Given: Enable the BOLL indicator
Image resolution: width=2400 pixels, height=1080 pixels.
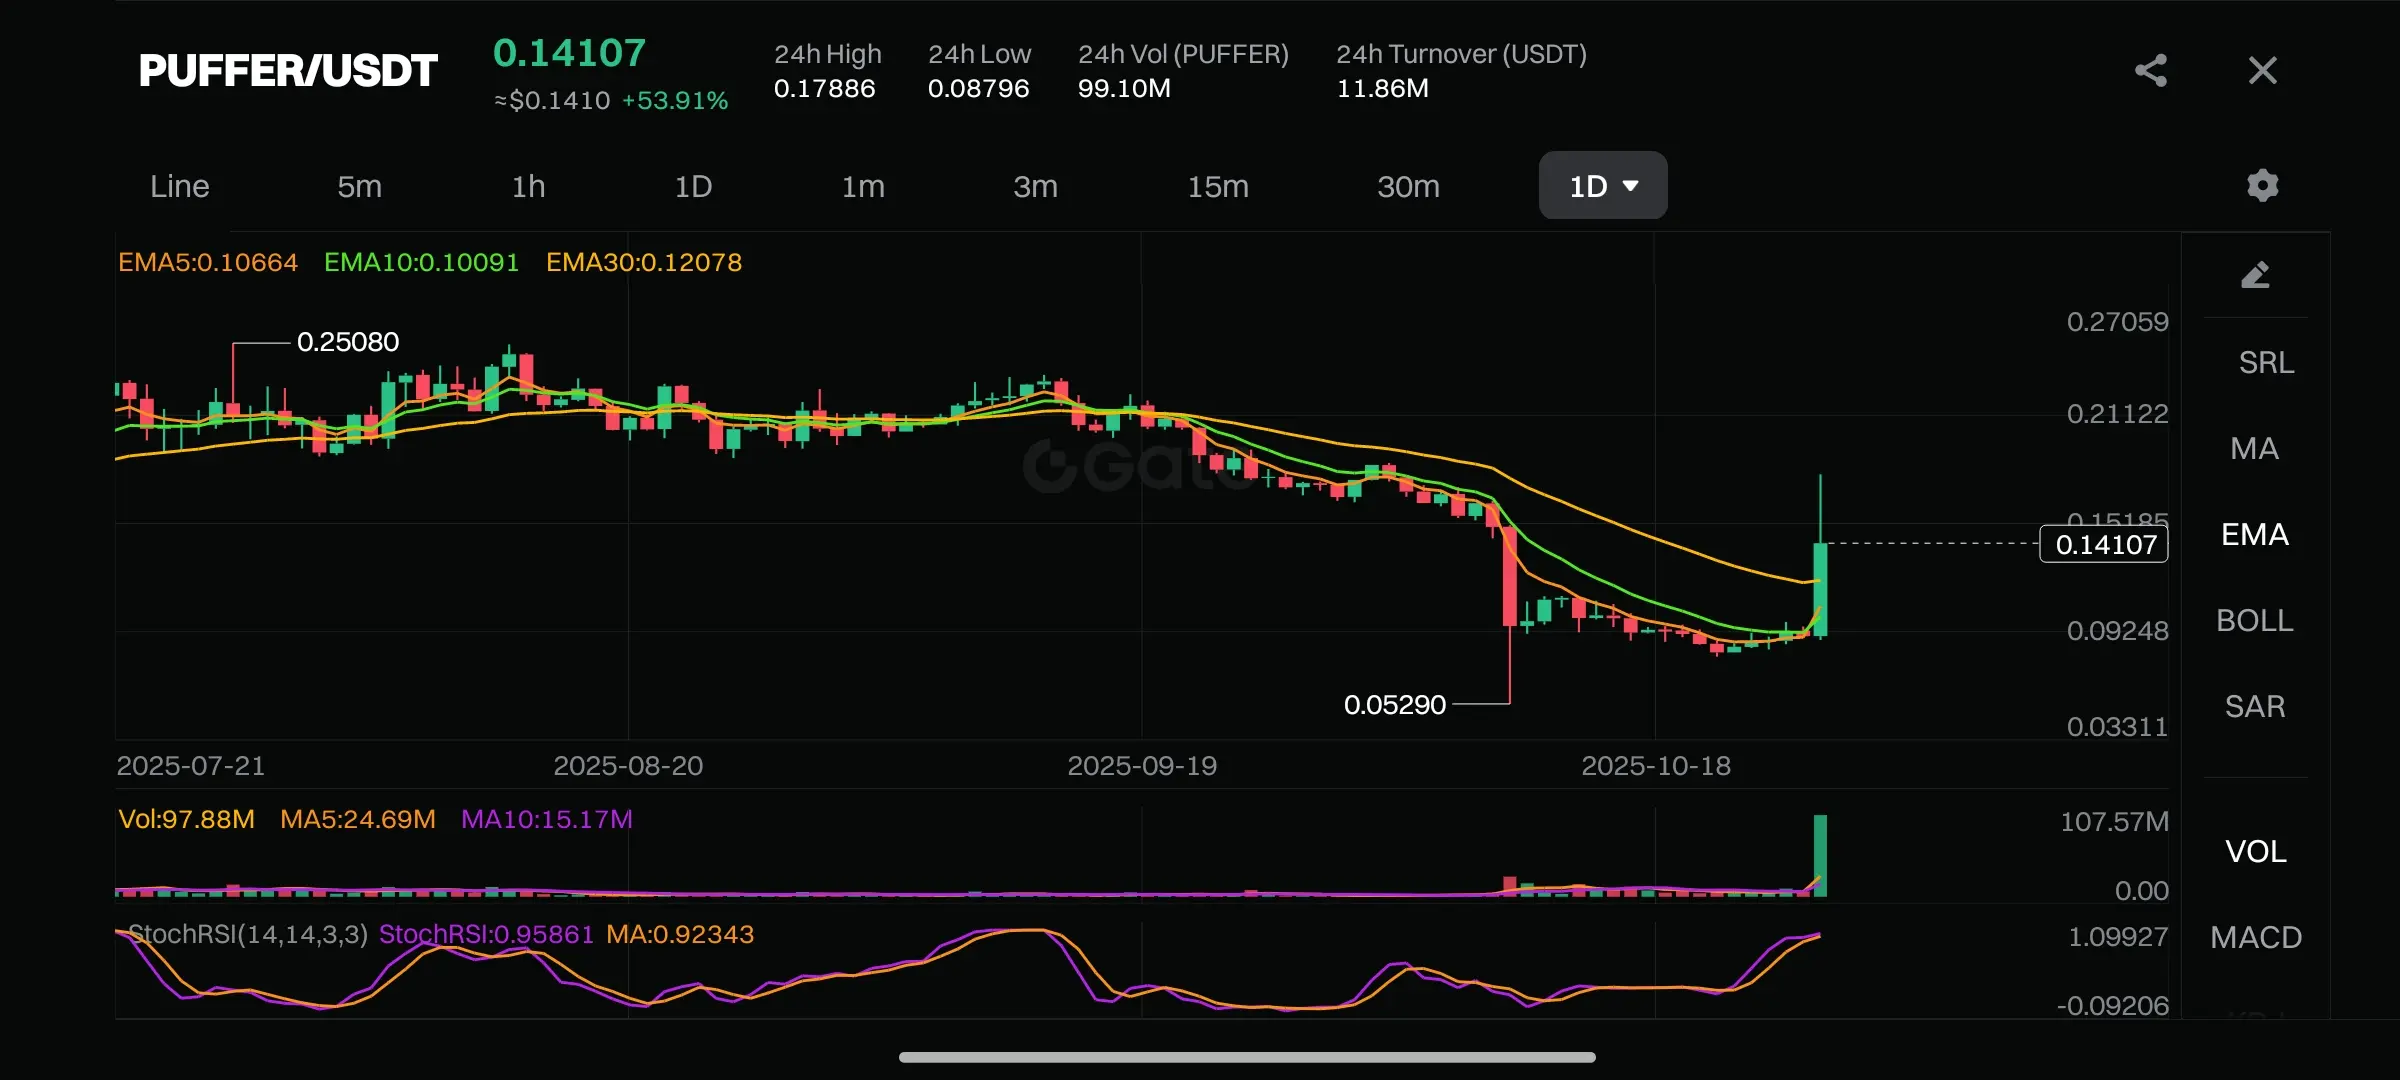Looking at the screenshot, I should tap(2254, 620).
